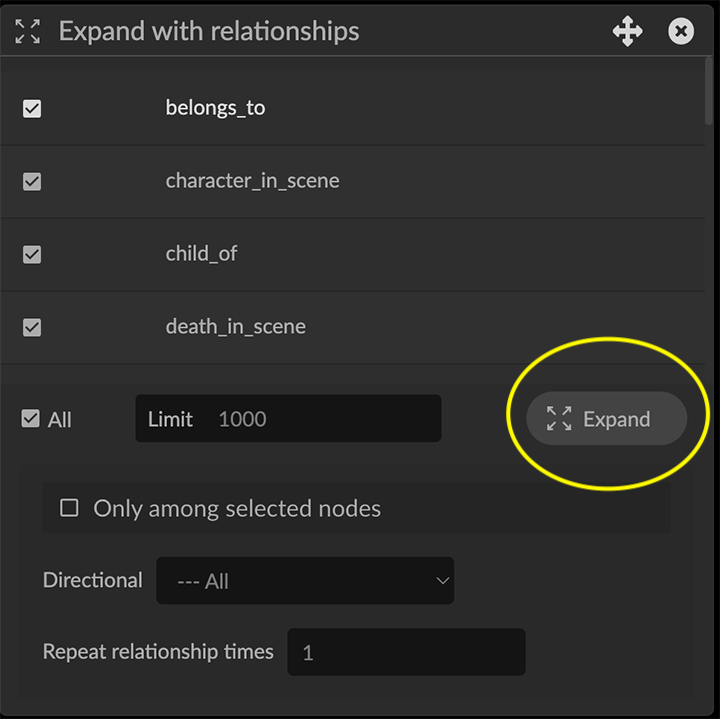The height and width of the screenshot is (719, 720).
Task: Uncheck the death_in_scene checkbox
Action: 32,327
